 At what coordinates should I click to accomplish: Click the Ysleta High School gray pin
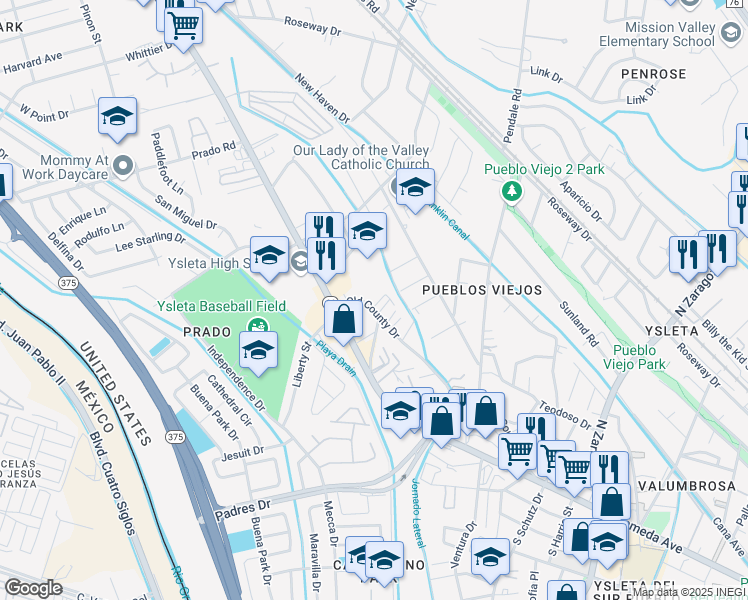[x=300, y=261]
